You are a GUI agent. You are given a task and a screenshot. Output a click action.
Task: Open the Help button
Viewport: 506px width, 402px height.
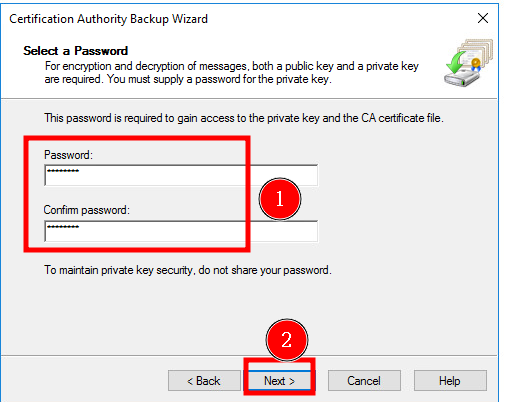pyautogui.click(x=450, y=380)
